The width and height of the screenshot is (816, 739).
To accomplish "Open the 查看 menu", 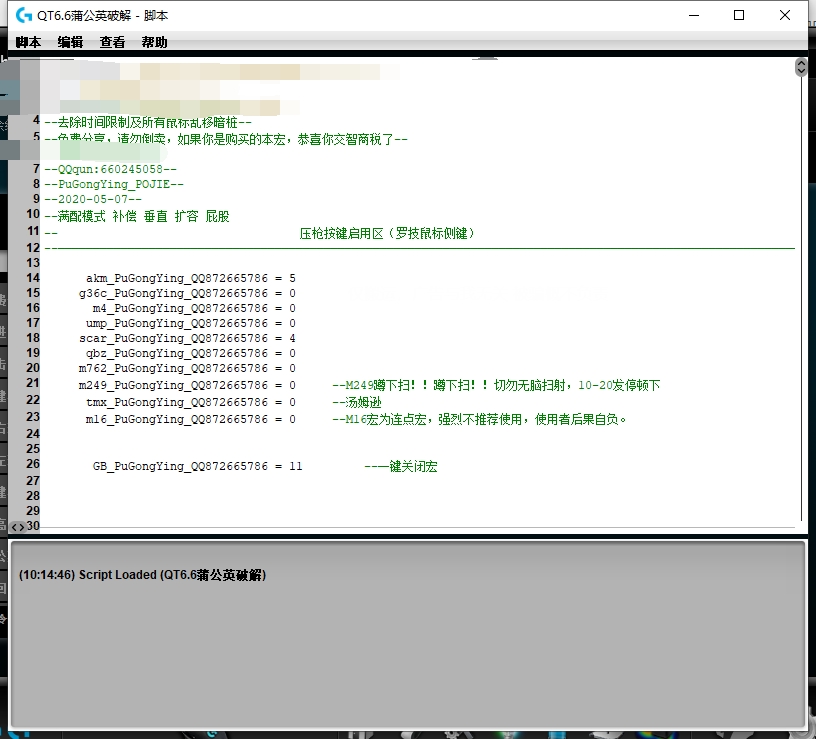I will pos(112,42).
